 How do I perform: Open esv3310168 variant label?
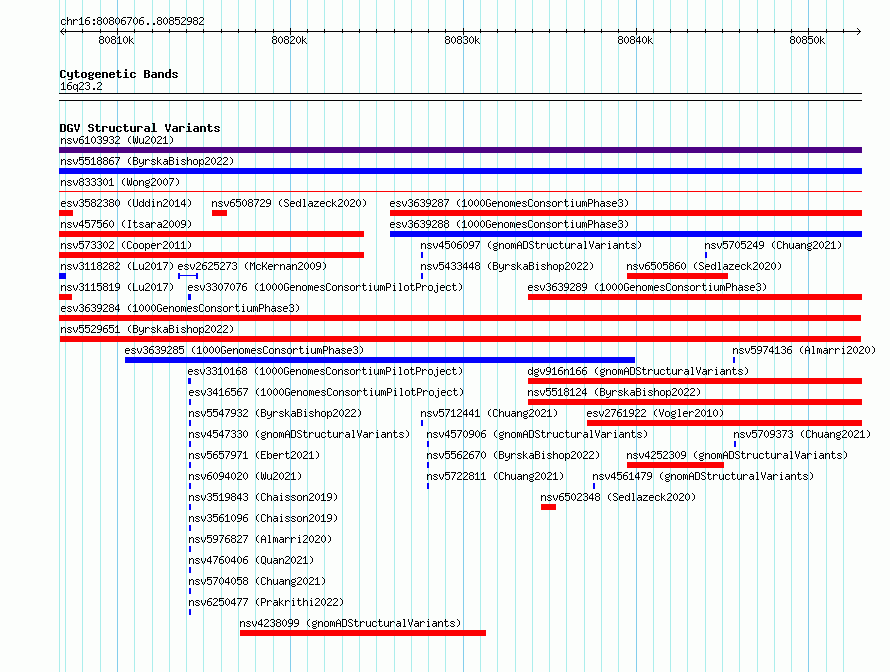[x=325, y=371]
